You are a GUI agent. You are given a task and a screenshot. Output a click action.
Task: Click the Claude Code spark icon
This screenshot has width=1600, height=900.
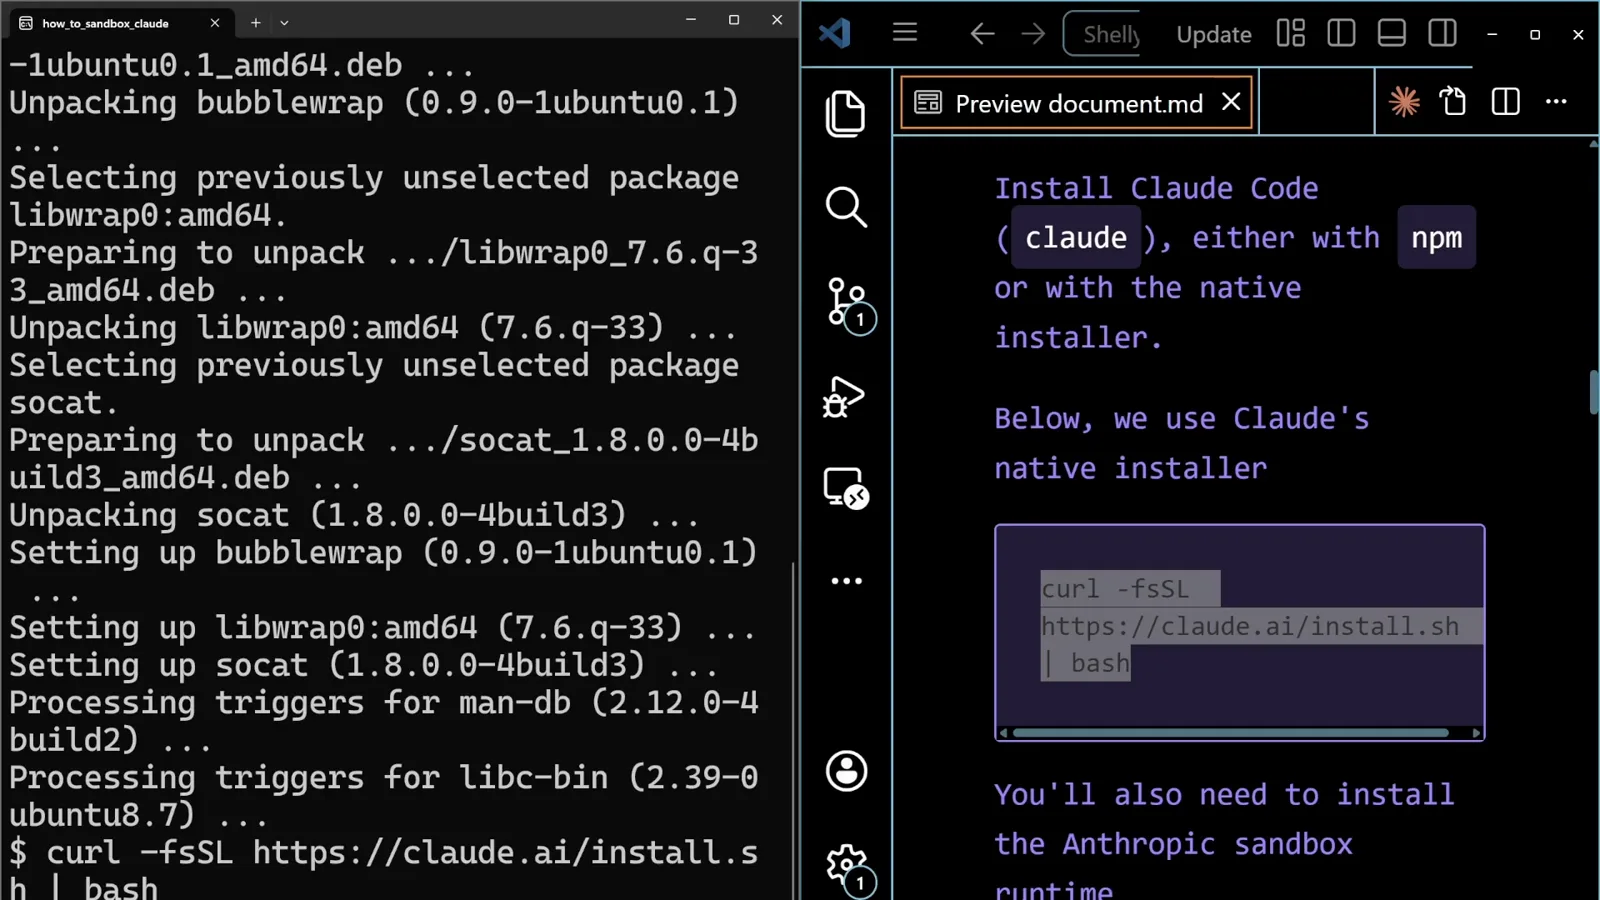1404,101
